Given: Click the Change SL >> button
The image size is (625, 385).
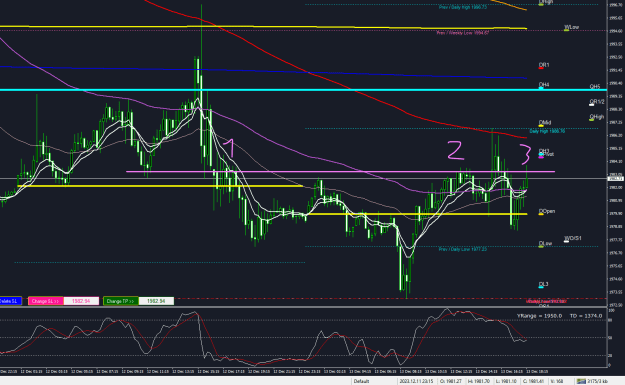Looking at the screenshot, I should 45,301.
